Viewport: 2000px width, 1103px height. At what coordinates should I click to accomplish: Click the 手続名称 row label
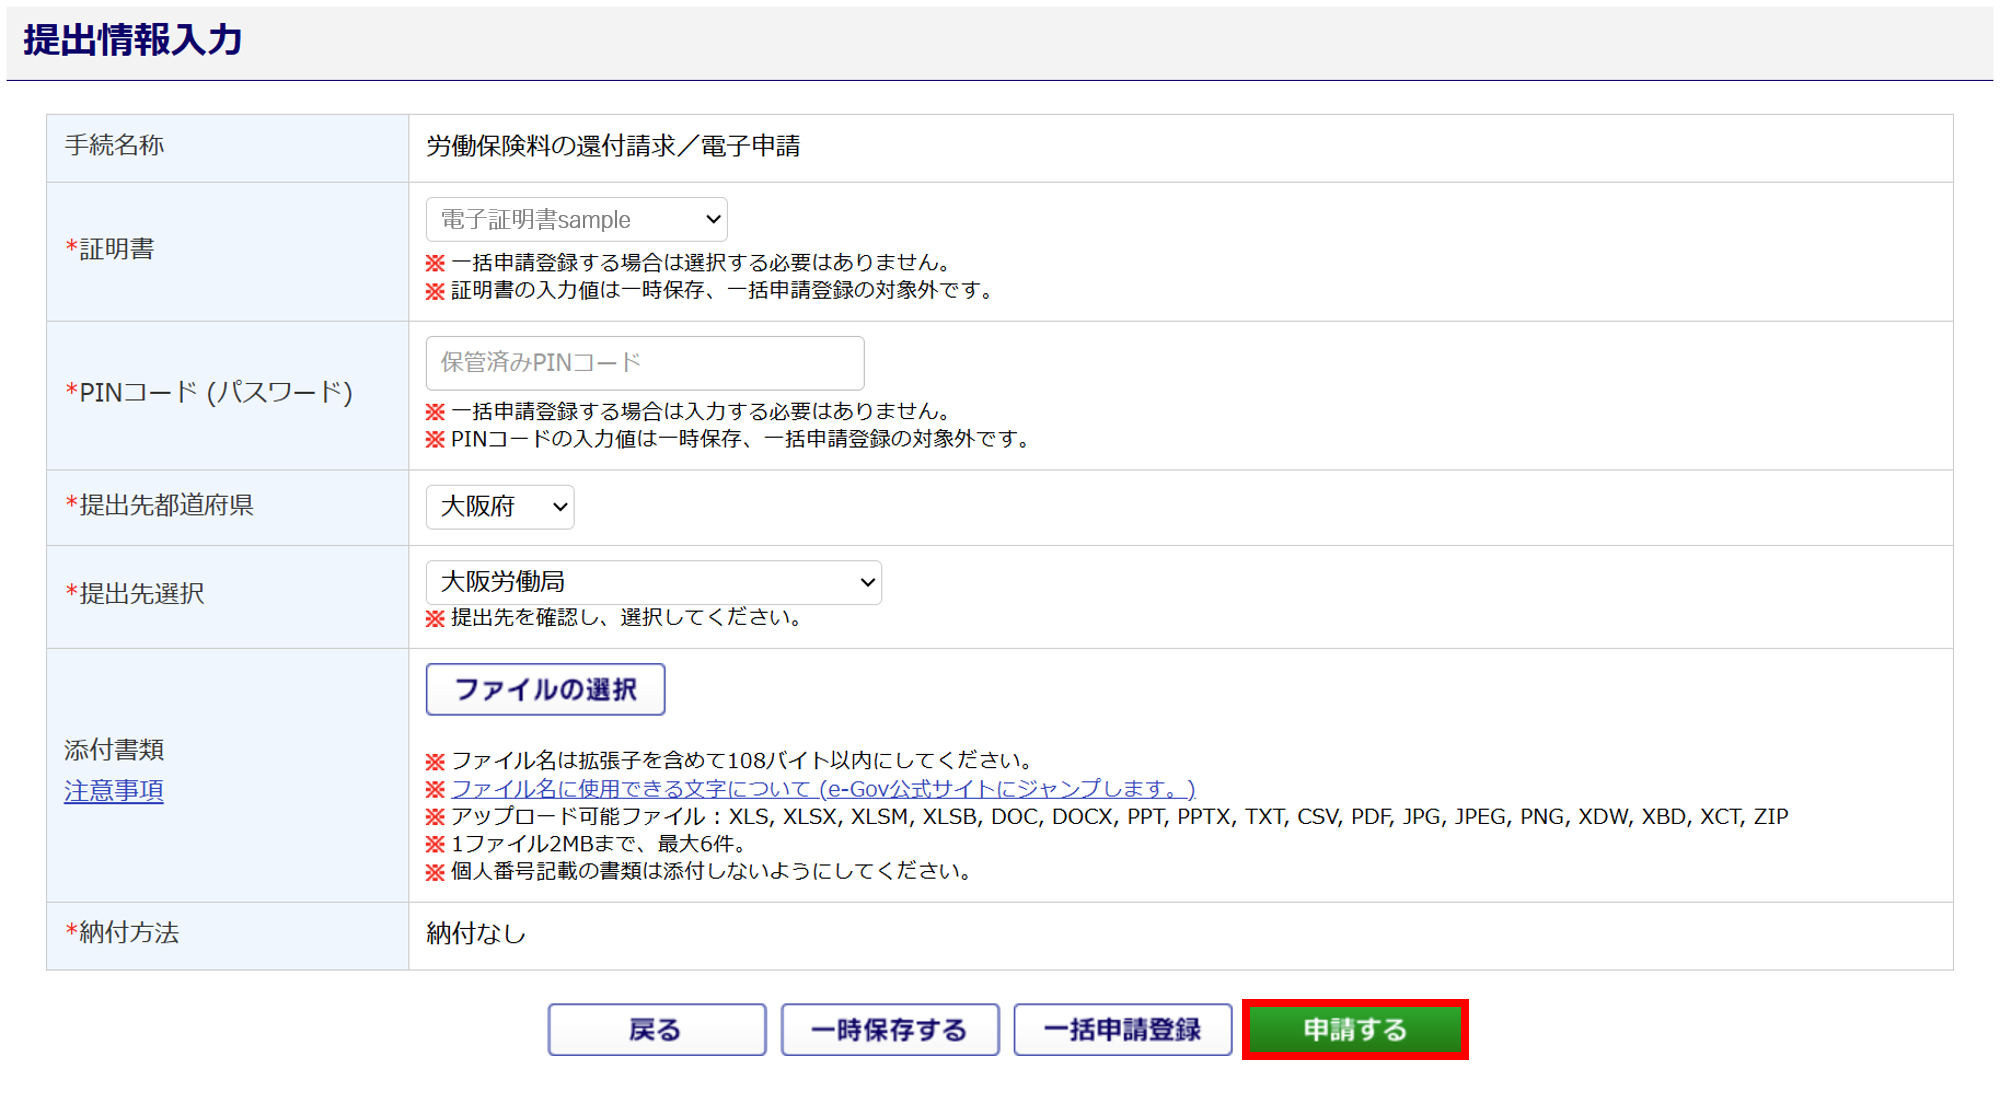114,146
